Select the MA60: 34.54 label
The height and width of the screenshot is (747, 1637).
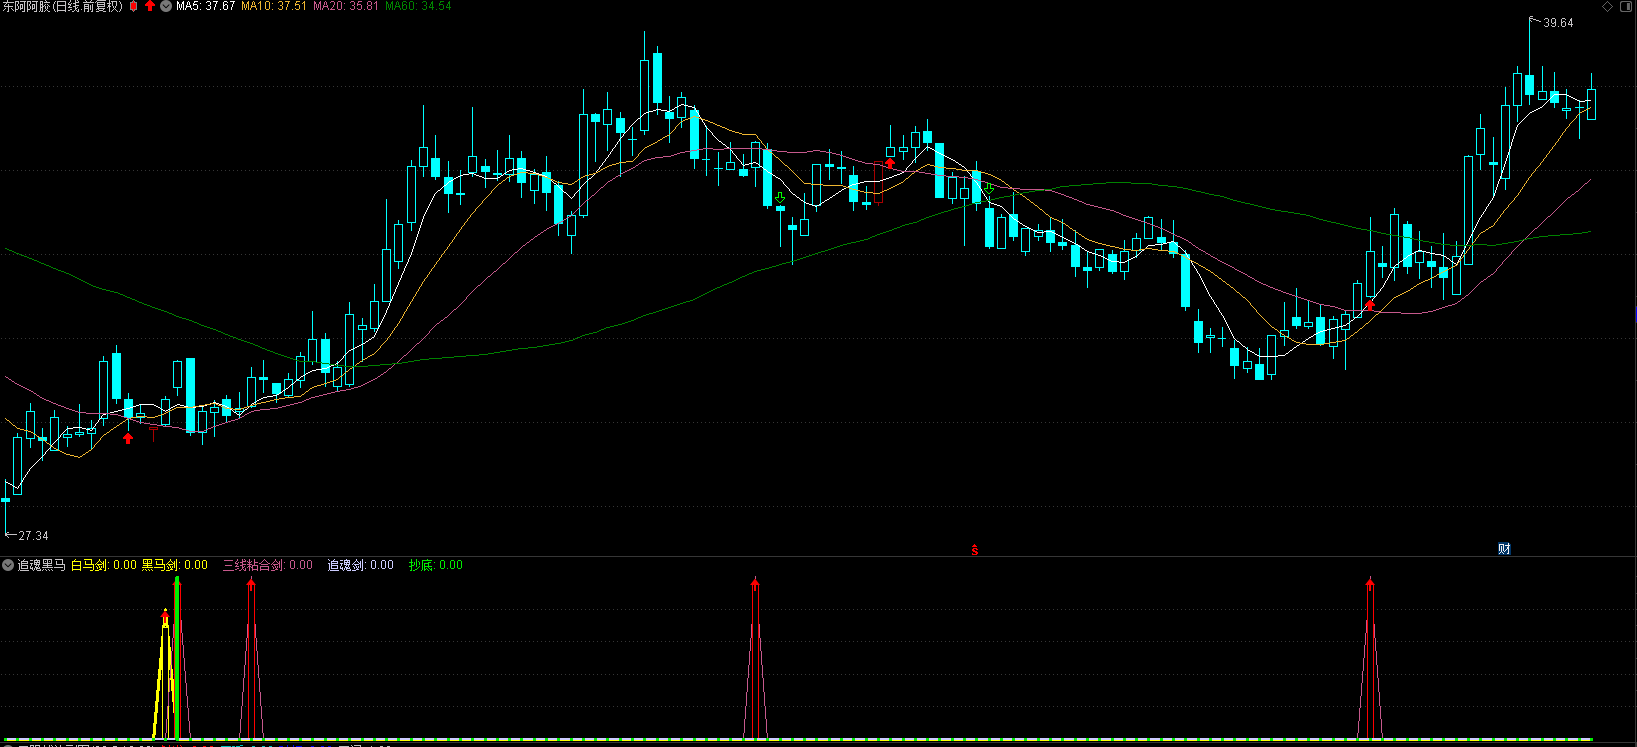[418, 6]
